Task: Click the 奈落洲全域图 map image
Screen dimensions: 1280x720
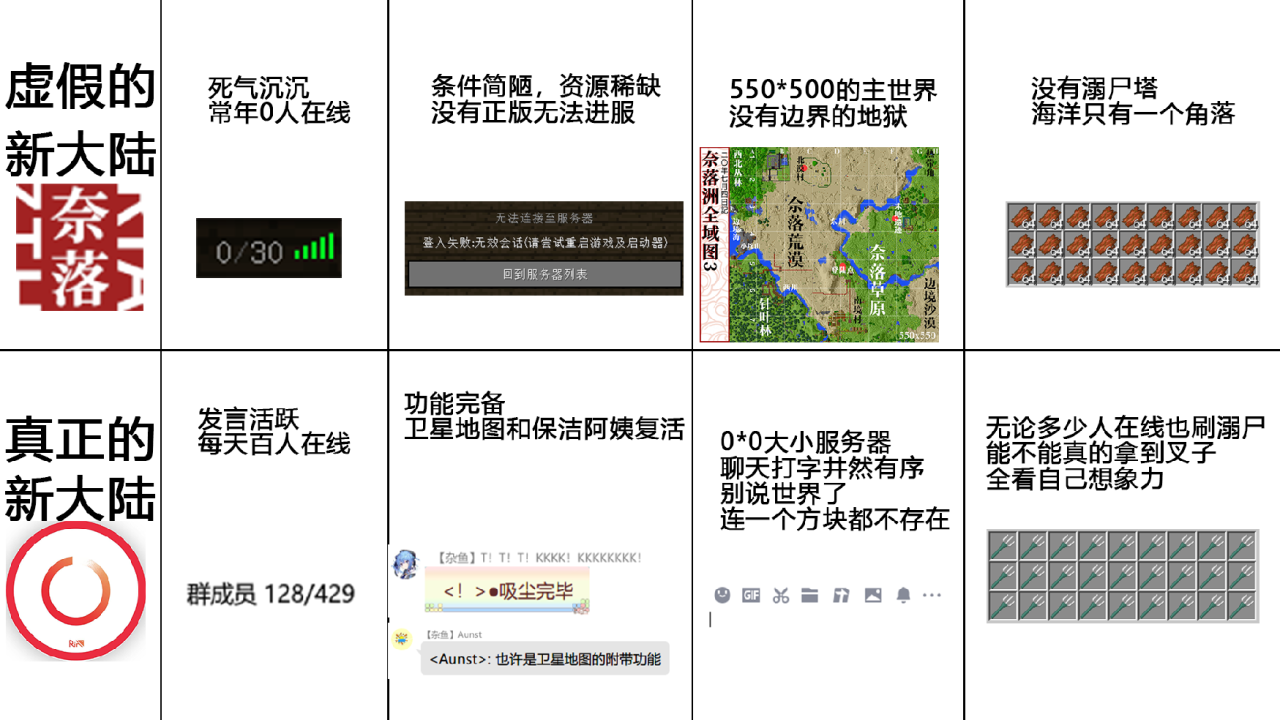Action: 819,245
